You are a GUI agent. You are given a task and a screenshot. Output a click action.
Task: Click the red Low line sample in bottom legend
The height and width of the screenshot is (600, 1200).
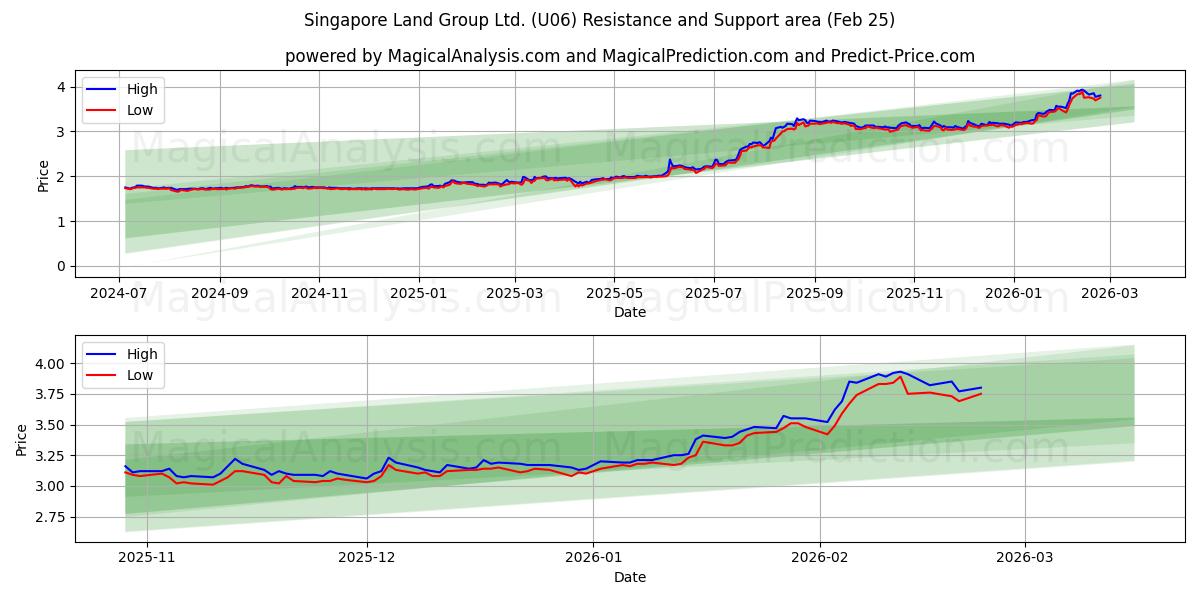(x=100, y=375)
